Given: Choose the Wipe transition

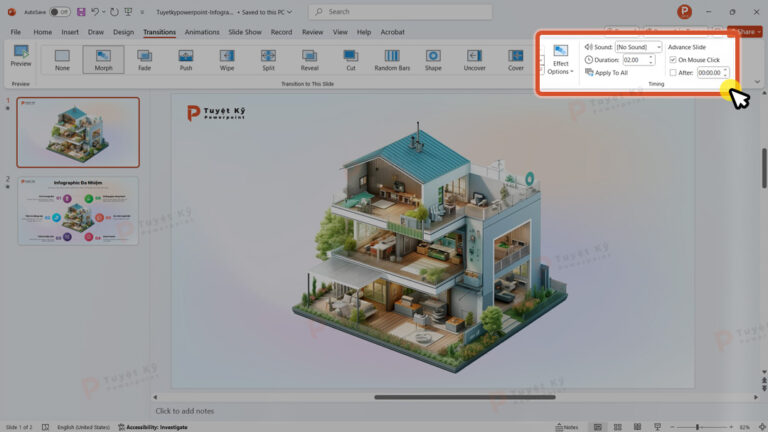Looking at the screenshot, I should [x=227, y=60].
